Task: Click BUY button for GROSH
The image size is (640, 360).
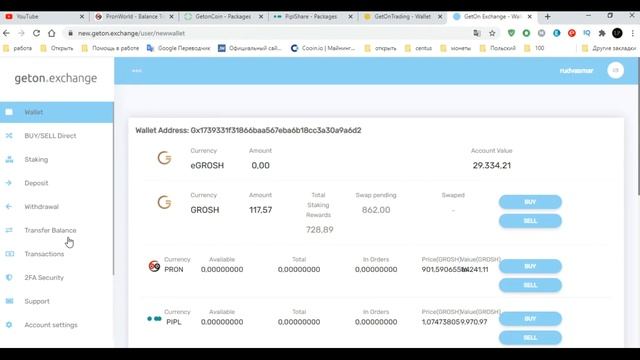Action: click(x=530, y=202)
